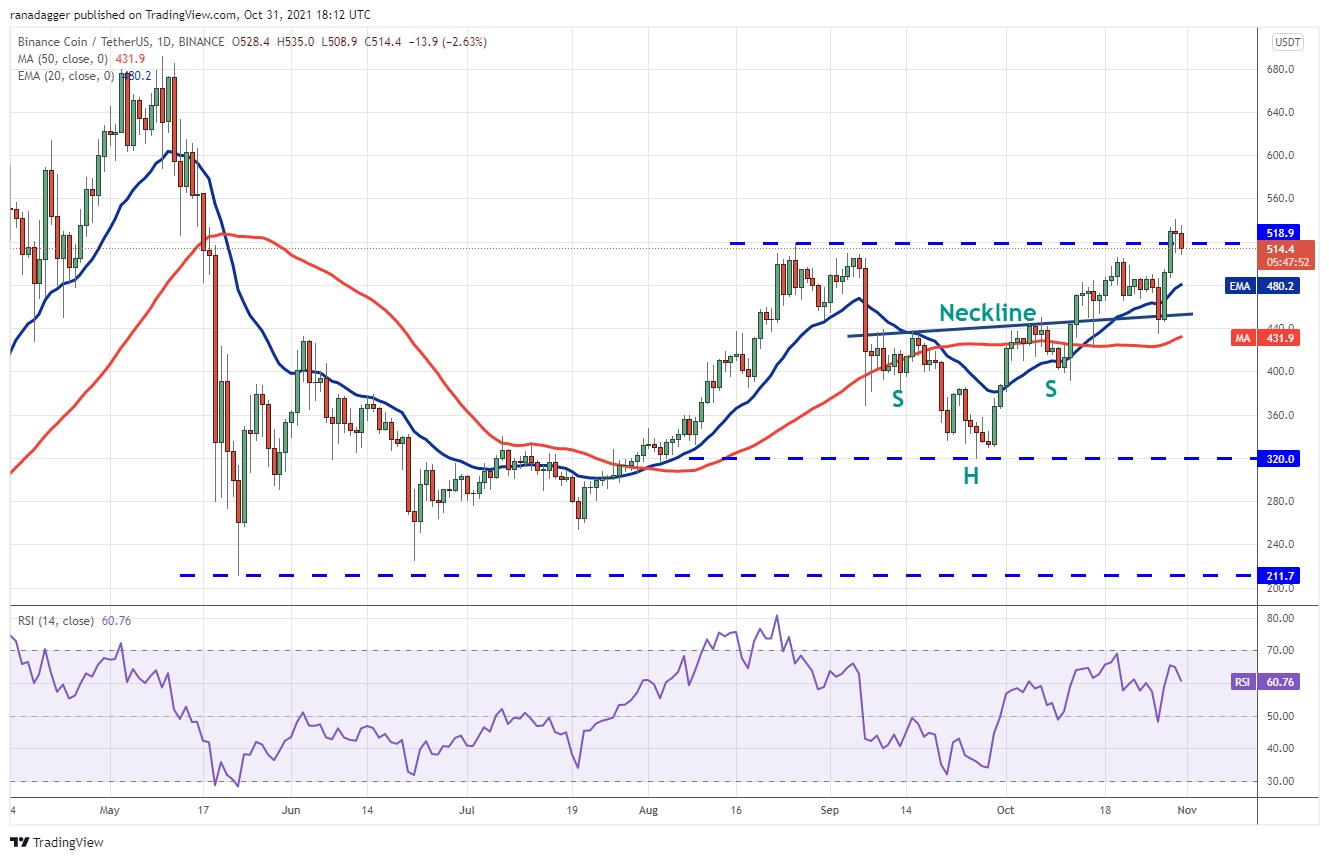The height and width of the screenshot is (860, 1329).
Task: Select the Aug label on the time axis
Action: [x=648, y=808]
